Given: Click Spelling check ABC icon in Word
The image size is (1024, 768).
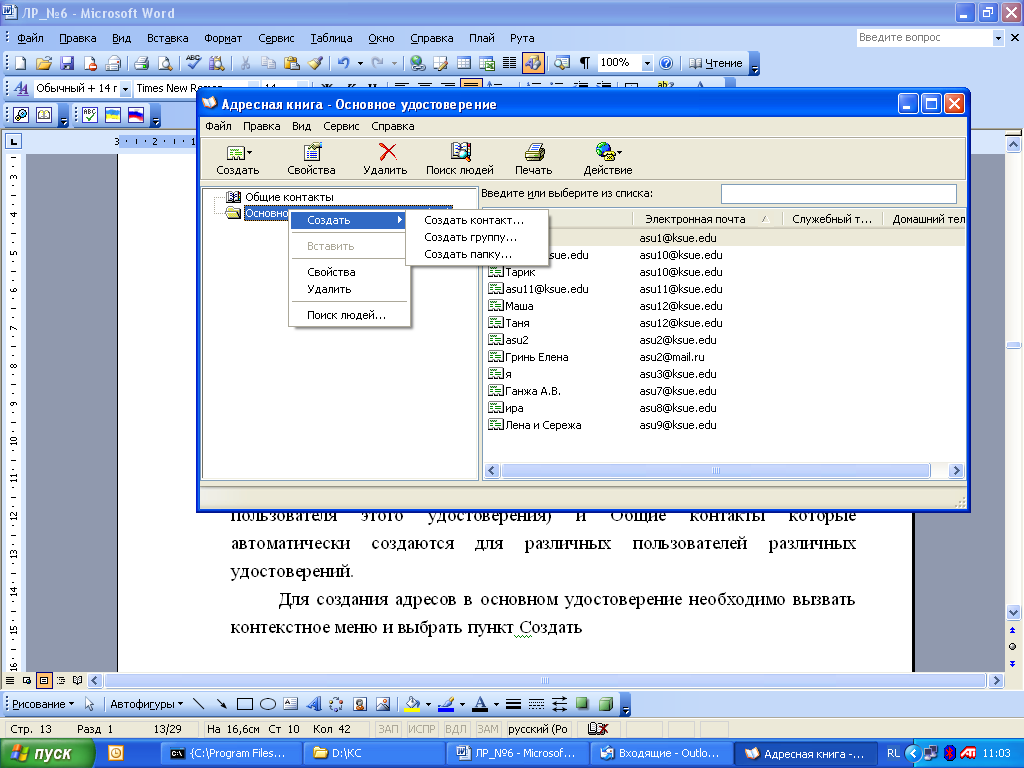Looking at the screenshot, I should tap(193, 63).
